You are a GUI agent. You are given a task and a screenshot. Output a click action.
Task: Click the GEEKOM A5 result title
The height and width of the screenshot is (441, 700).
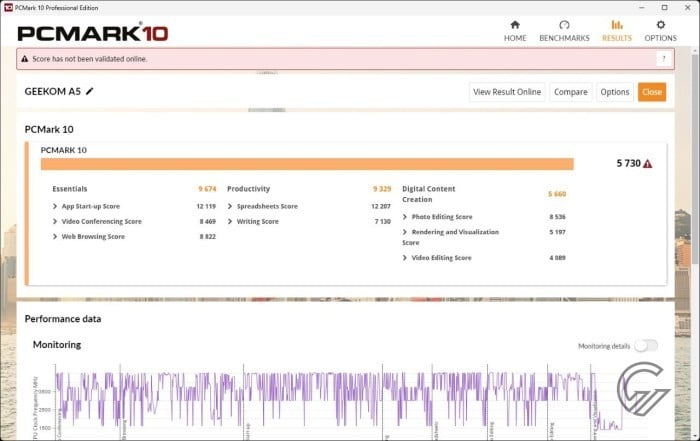(52, 92)
